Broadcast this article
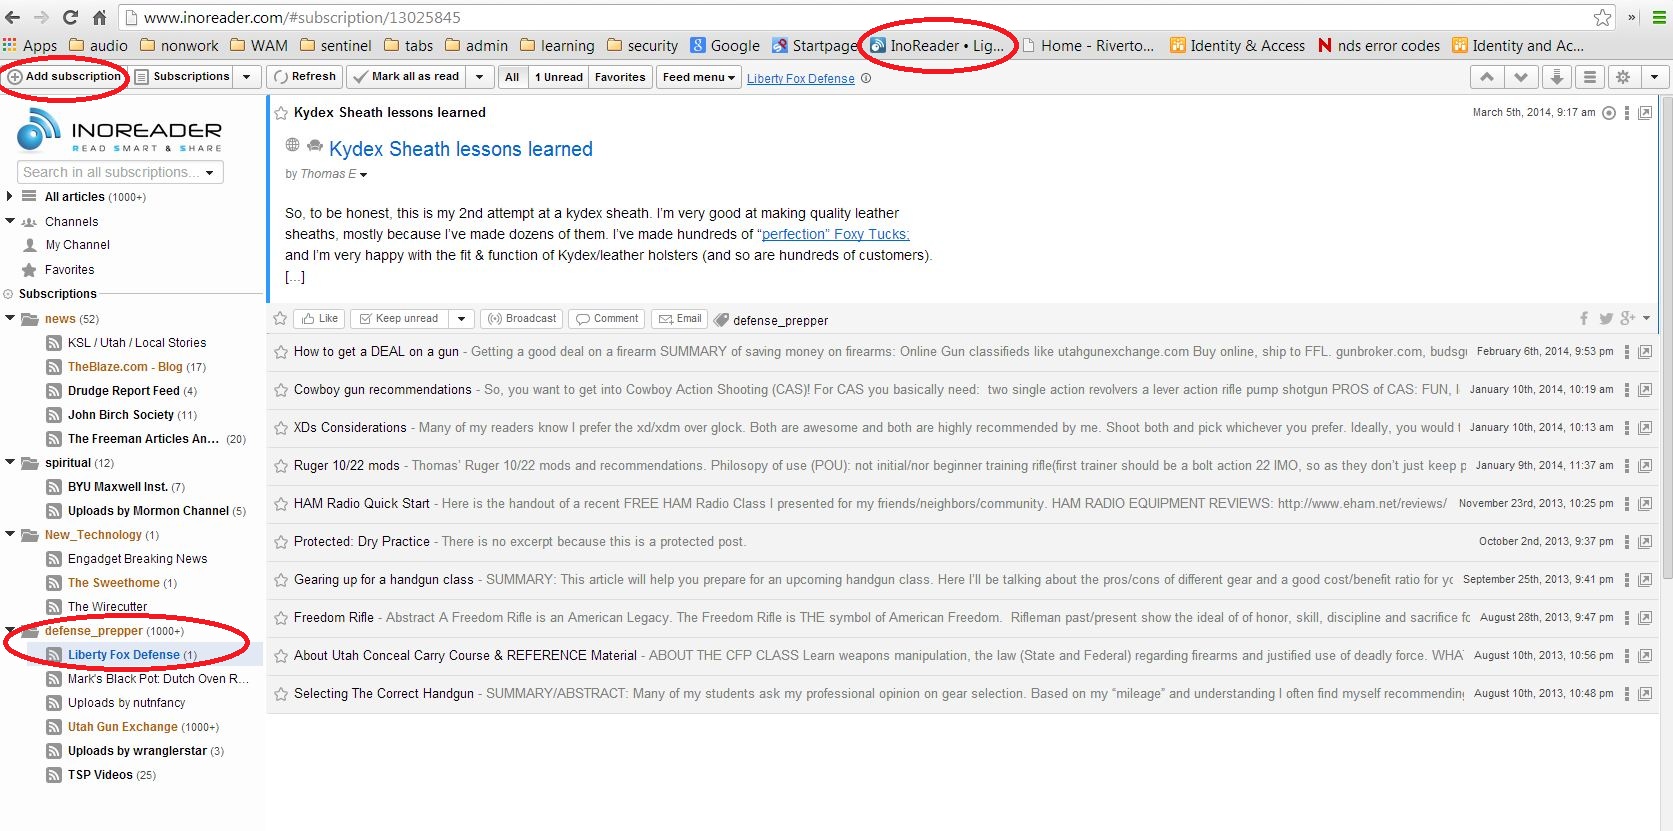Screen dimensions: 1673x831 [x=521, y=319]
